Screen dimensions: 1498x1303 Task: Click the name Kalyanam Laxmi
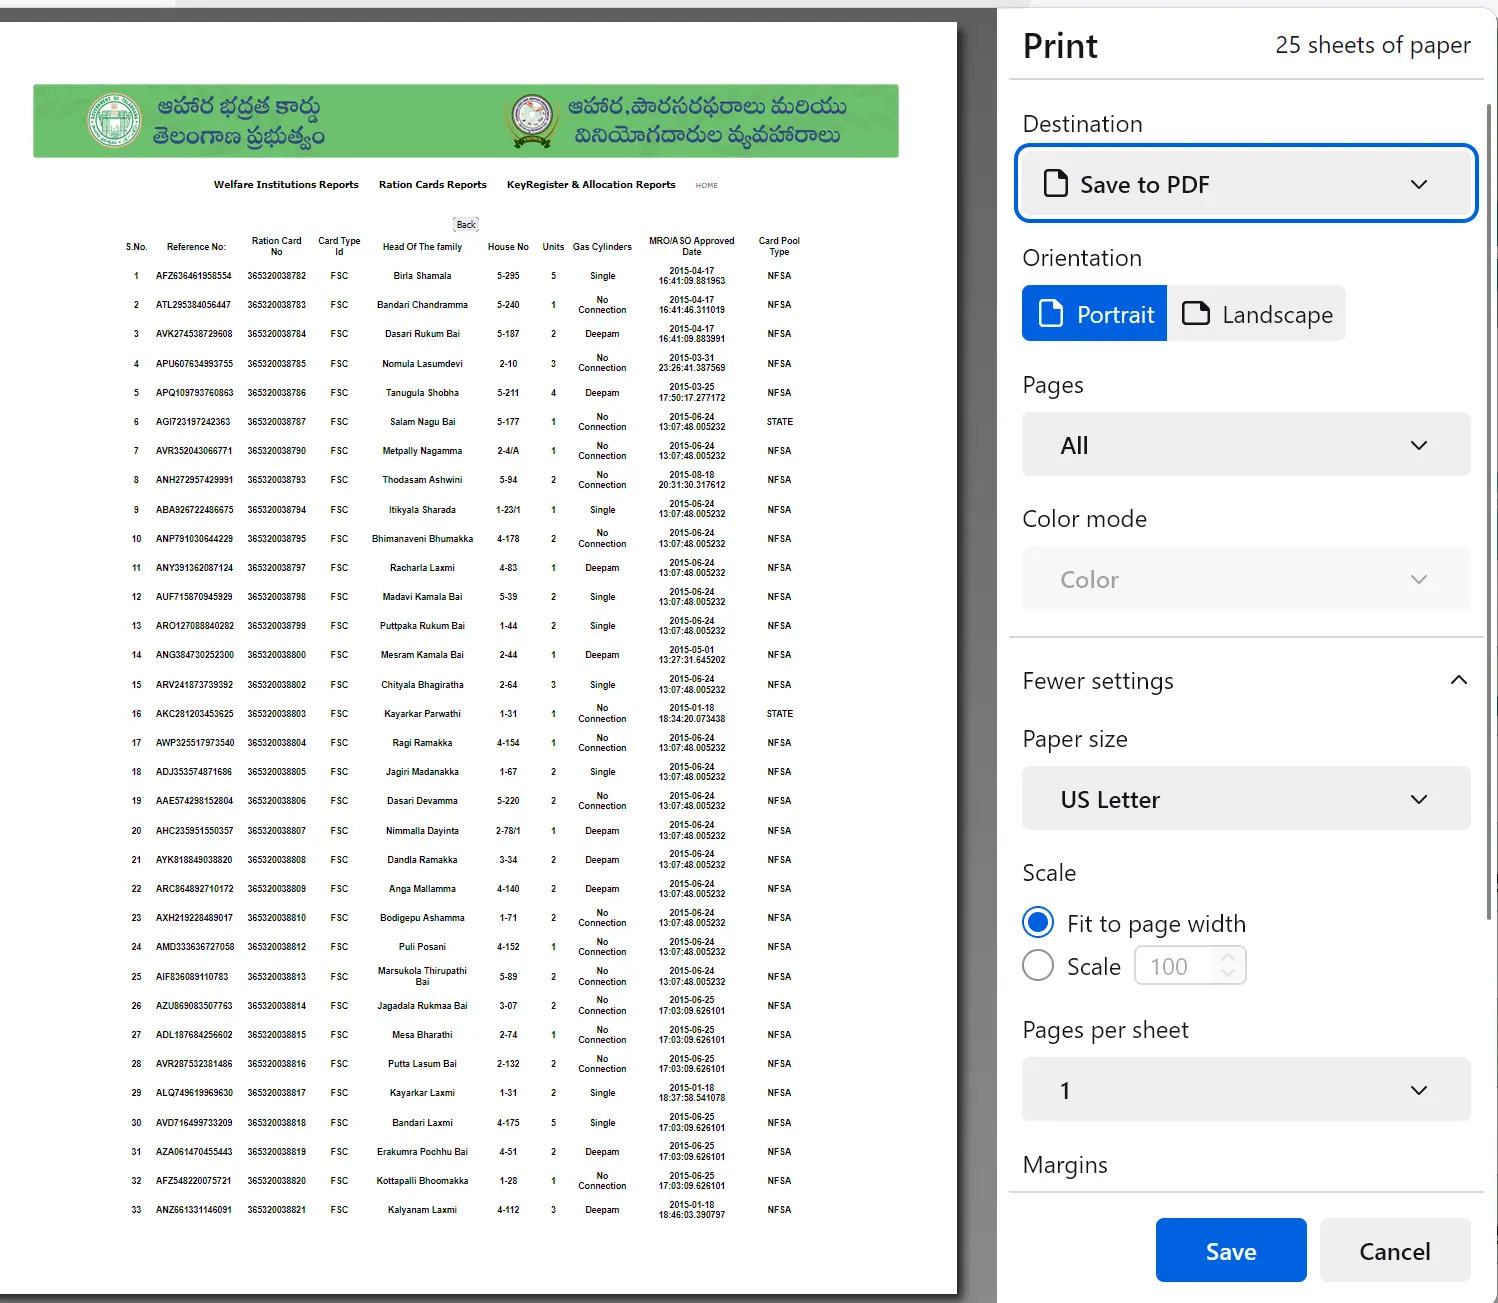(x=422, y=1210)
